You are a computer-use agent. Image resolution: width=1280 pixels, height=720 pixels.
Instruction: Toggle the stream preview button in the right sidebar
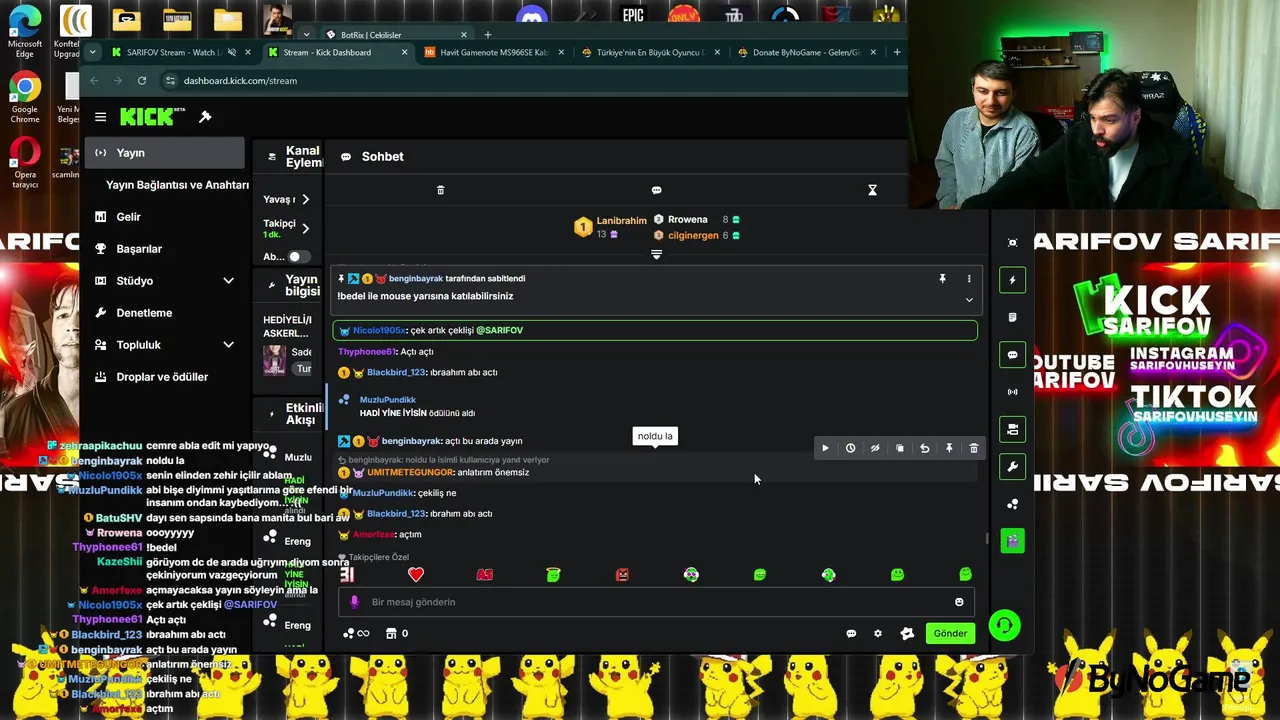click(1012, 430)
